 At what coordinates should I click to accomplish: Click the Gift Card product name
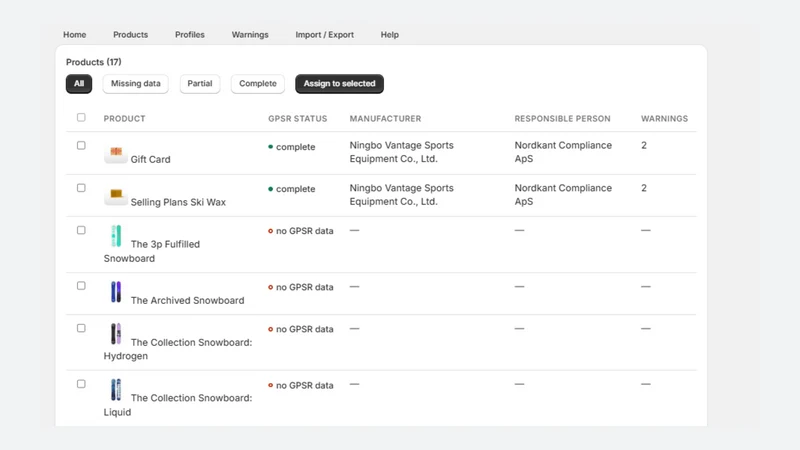coord(151,160)
